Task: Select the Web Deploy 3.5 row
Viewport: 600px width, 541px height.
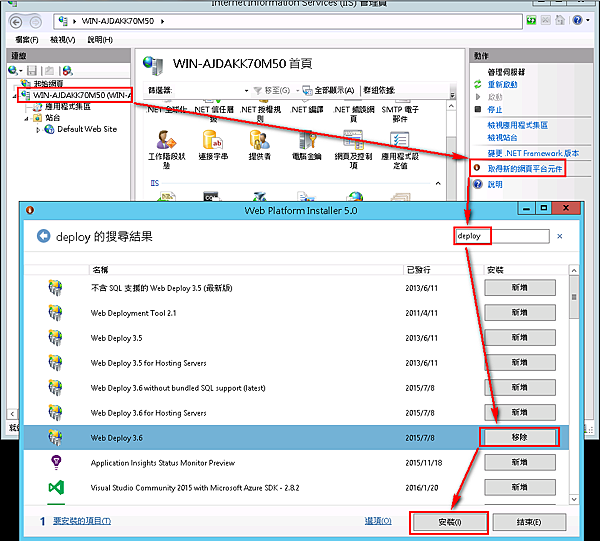Action: coord(296,338)
